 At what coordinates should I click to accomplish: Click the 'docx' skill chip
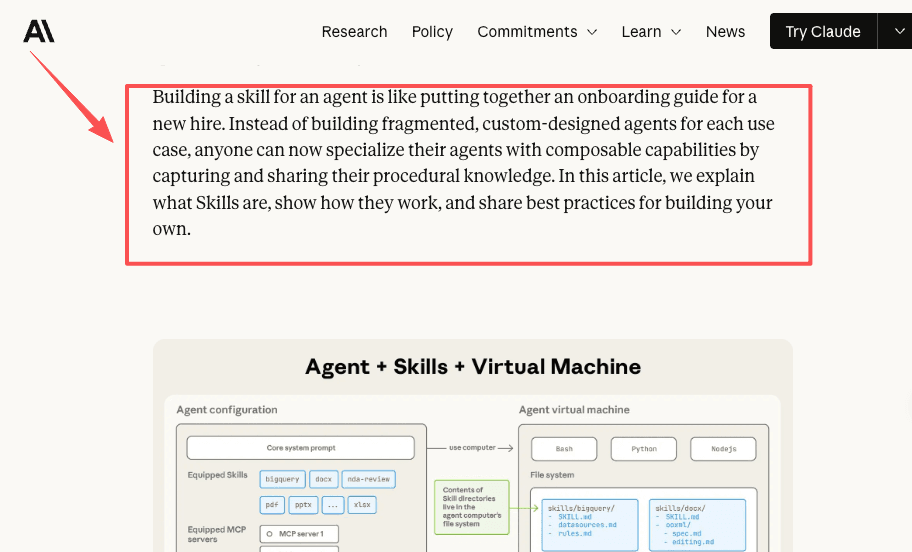pos(323,479)
